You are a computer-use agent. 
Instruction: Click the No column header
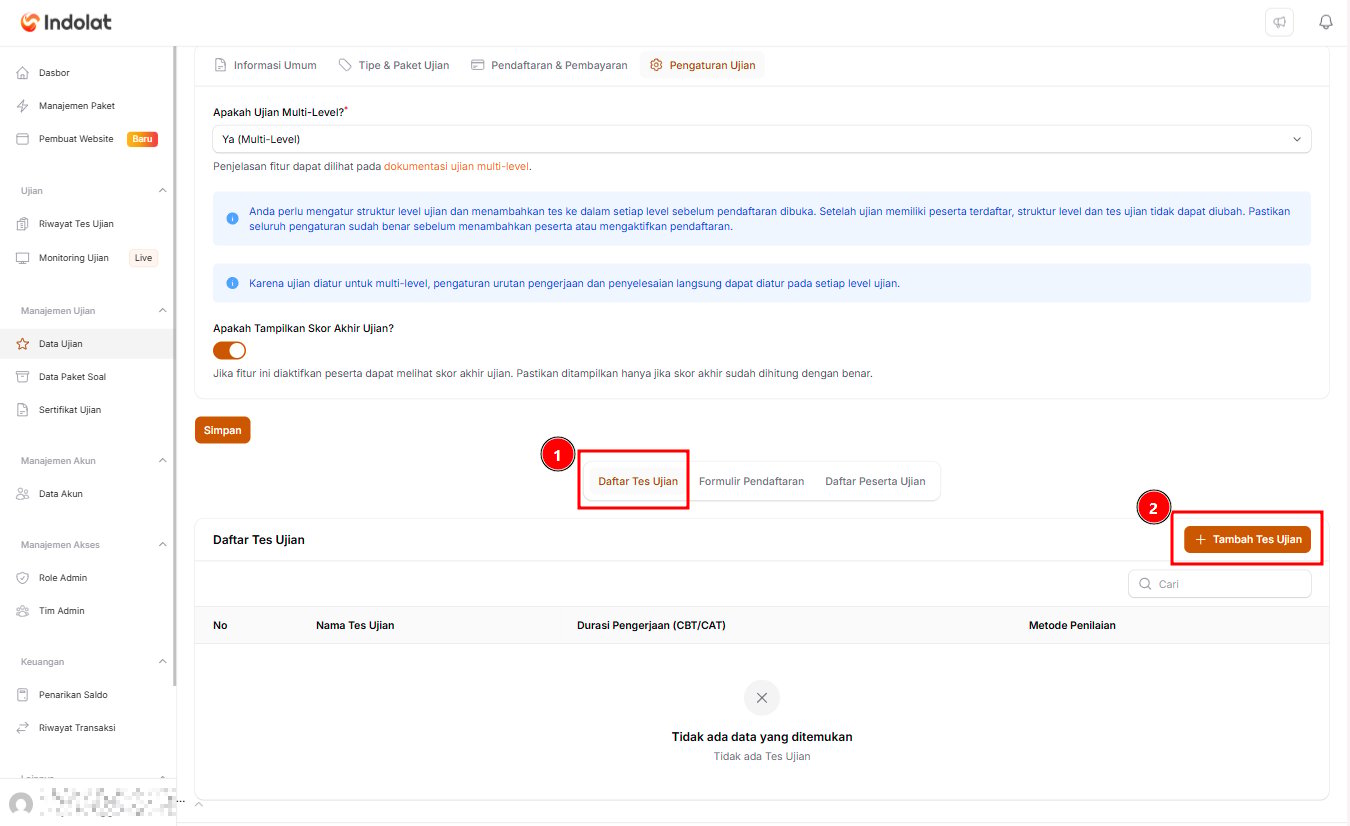pos(220,625)
